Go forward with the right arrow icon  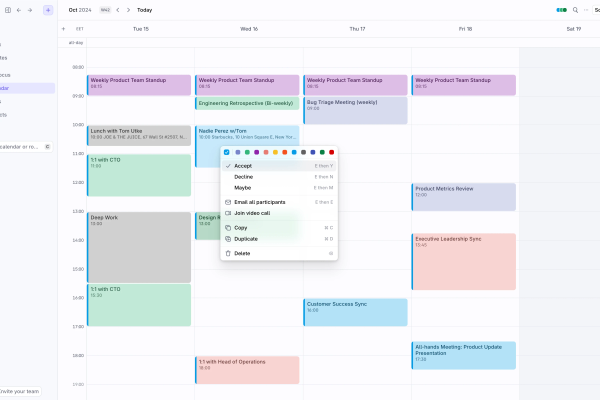click(30, 10)
